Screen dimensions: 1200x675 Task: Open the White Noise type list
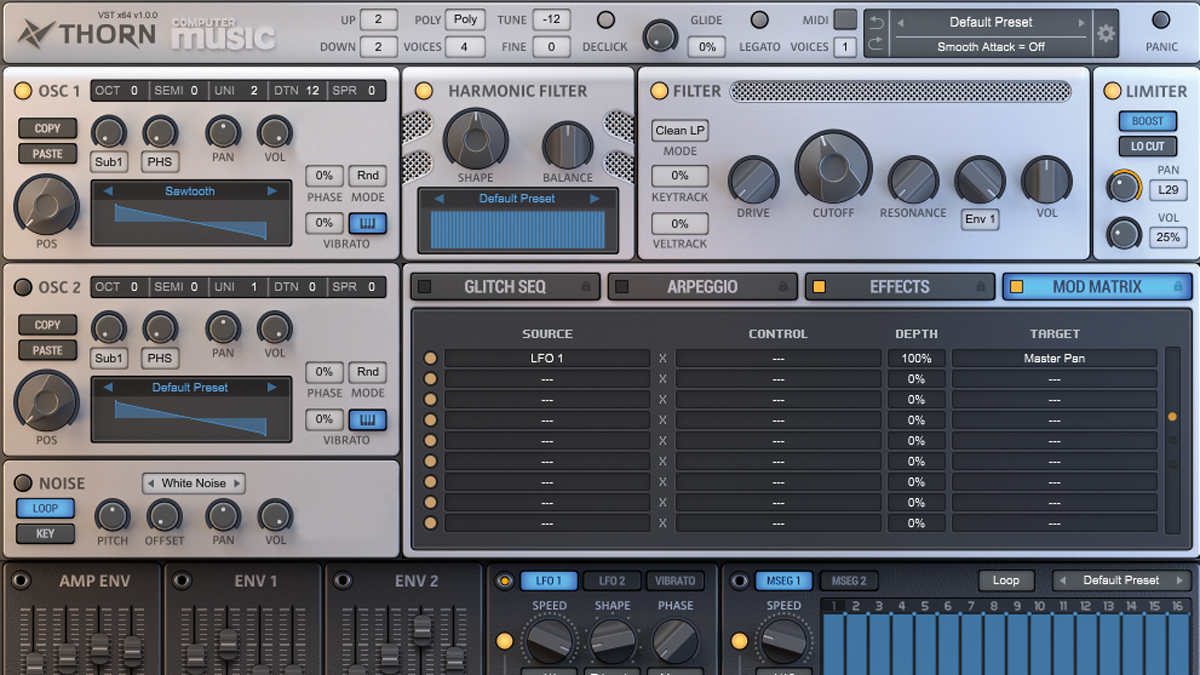coord(195,483)
